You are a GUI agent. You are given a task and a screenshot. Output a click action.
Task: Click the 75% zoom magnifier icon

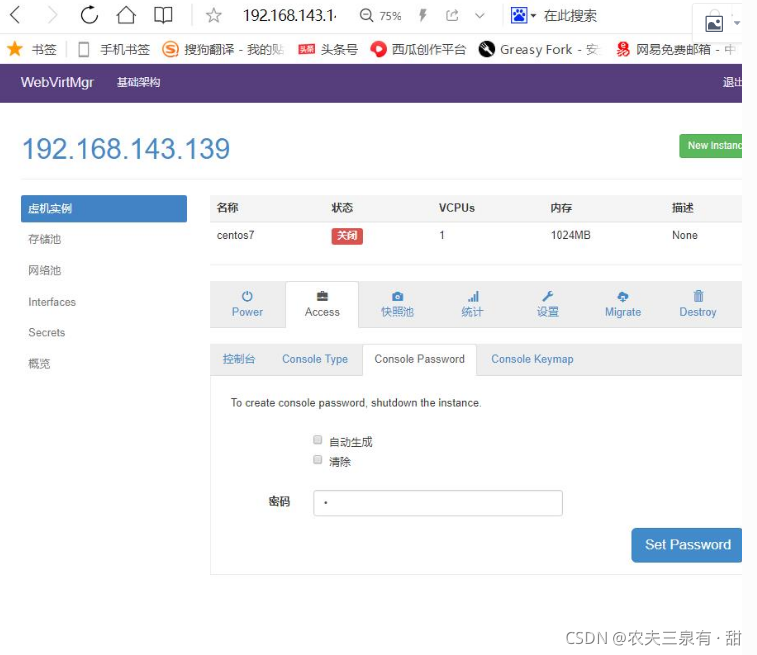367,15
